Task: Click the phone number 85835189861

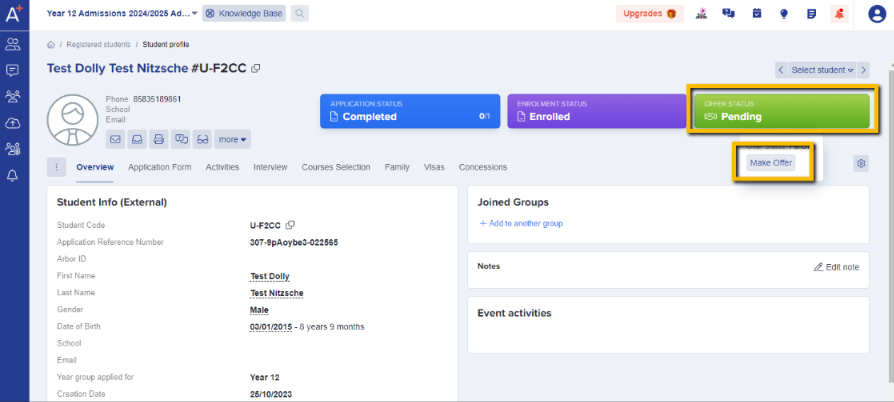Action: (x=157, y=99)
